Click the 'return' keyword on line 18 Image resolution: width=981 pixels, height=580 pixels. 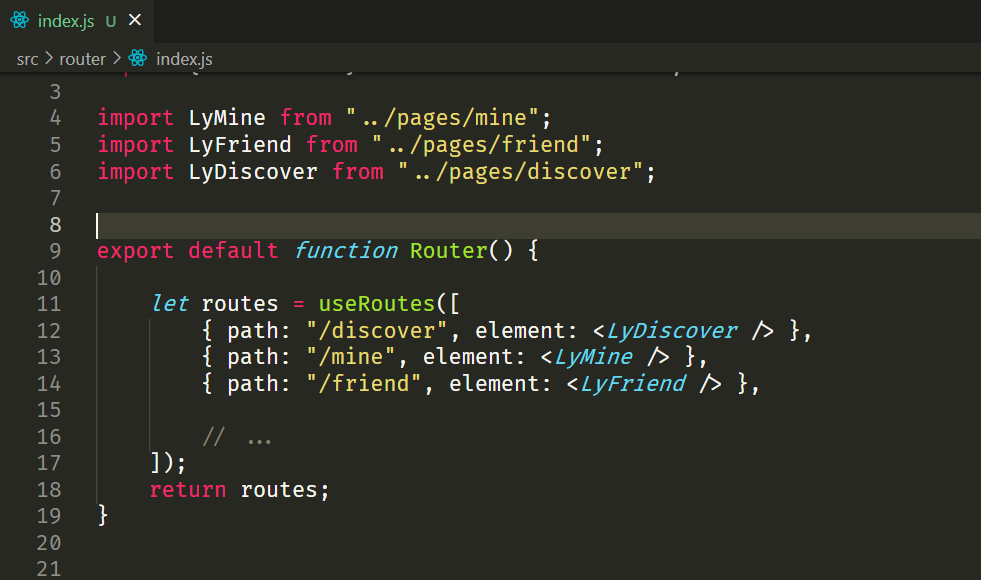(188, 490)
